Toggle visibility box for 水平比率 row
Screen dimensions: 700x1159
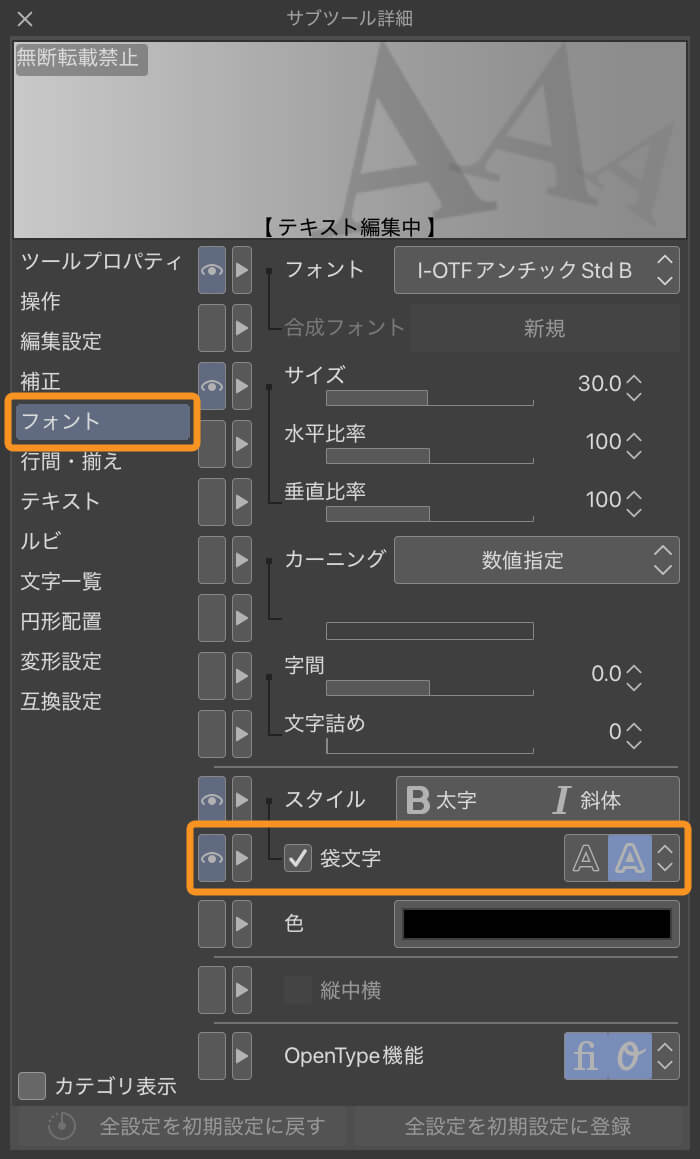point(212,443)
